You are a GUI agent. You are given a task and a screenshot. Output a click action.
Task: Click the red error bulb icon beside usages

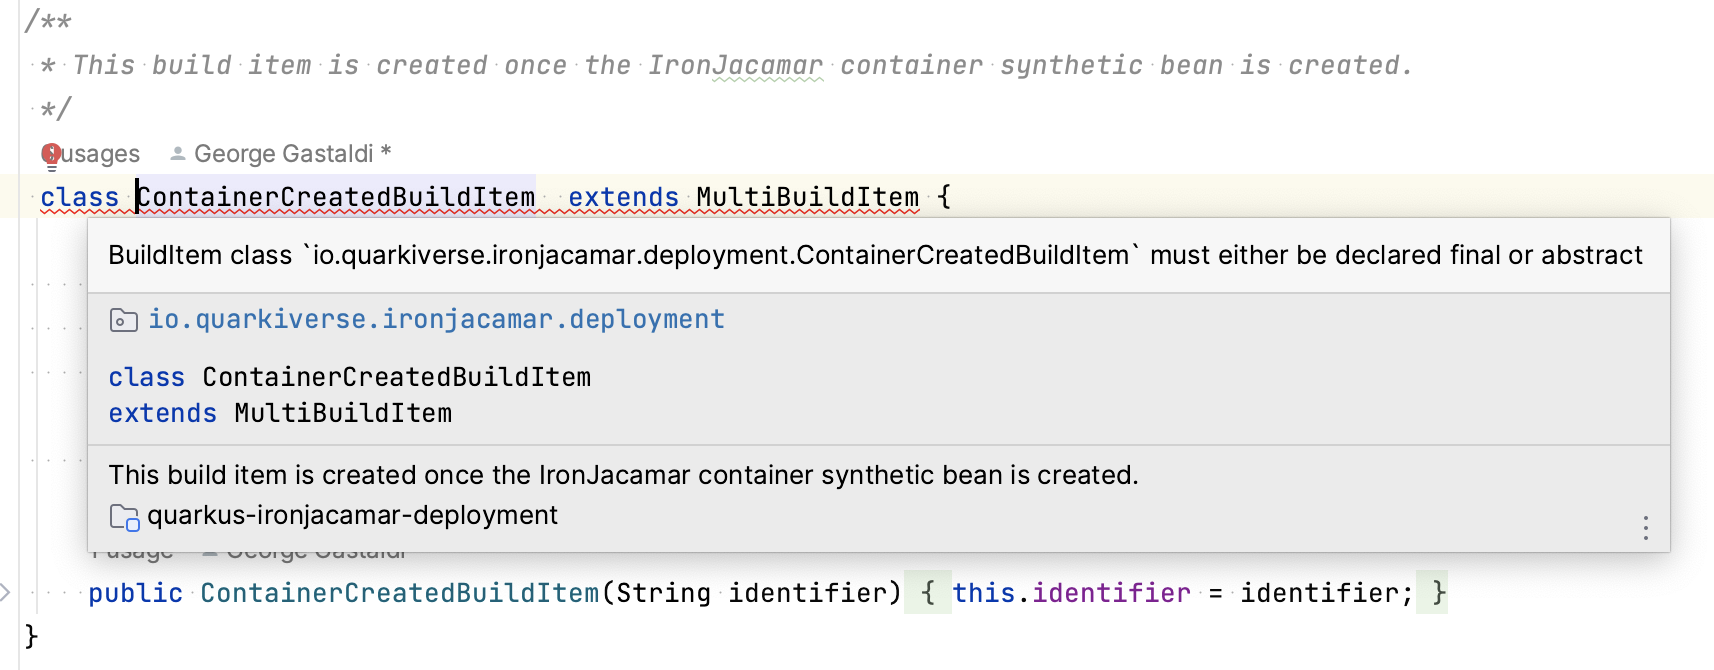tap(51, 155)
